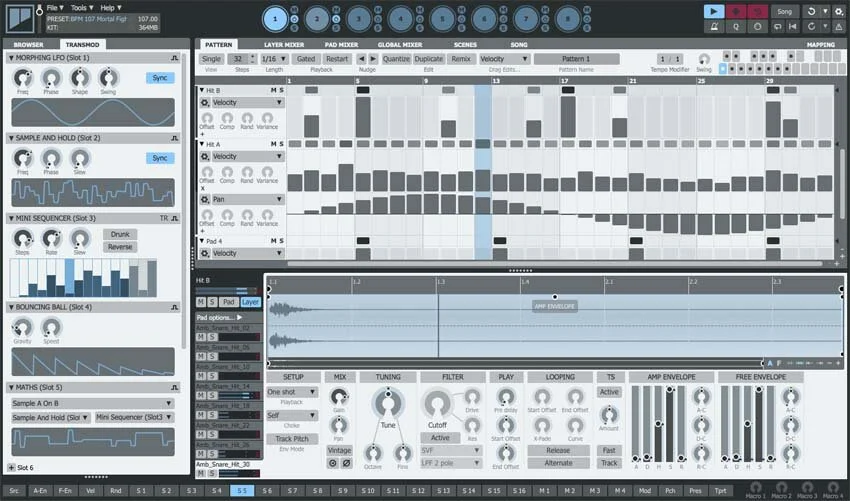Open the Help menu
This screenshot has height=501, width=850.
[x=111, y=8]
